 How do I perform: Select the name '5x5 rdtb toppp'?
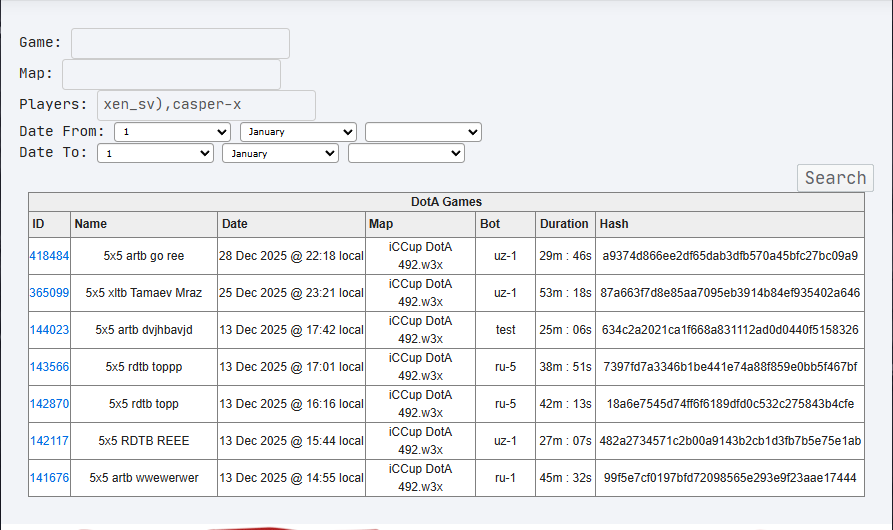[x=144, y=367]
